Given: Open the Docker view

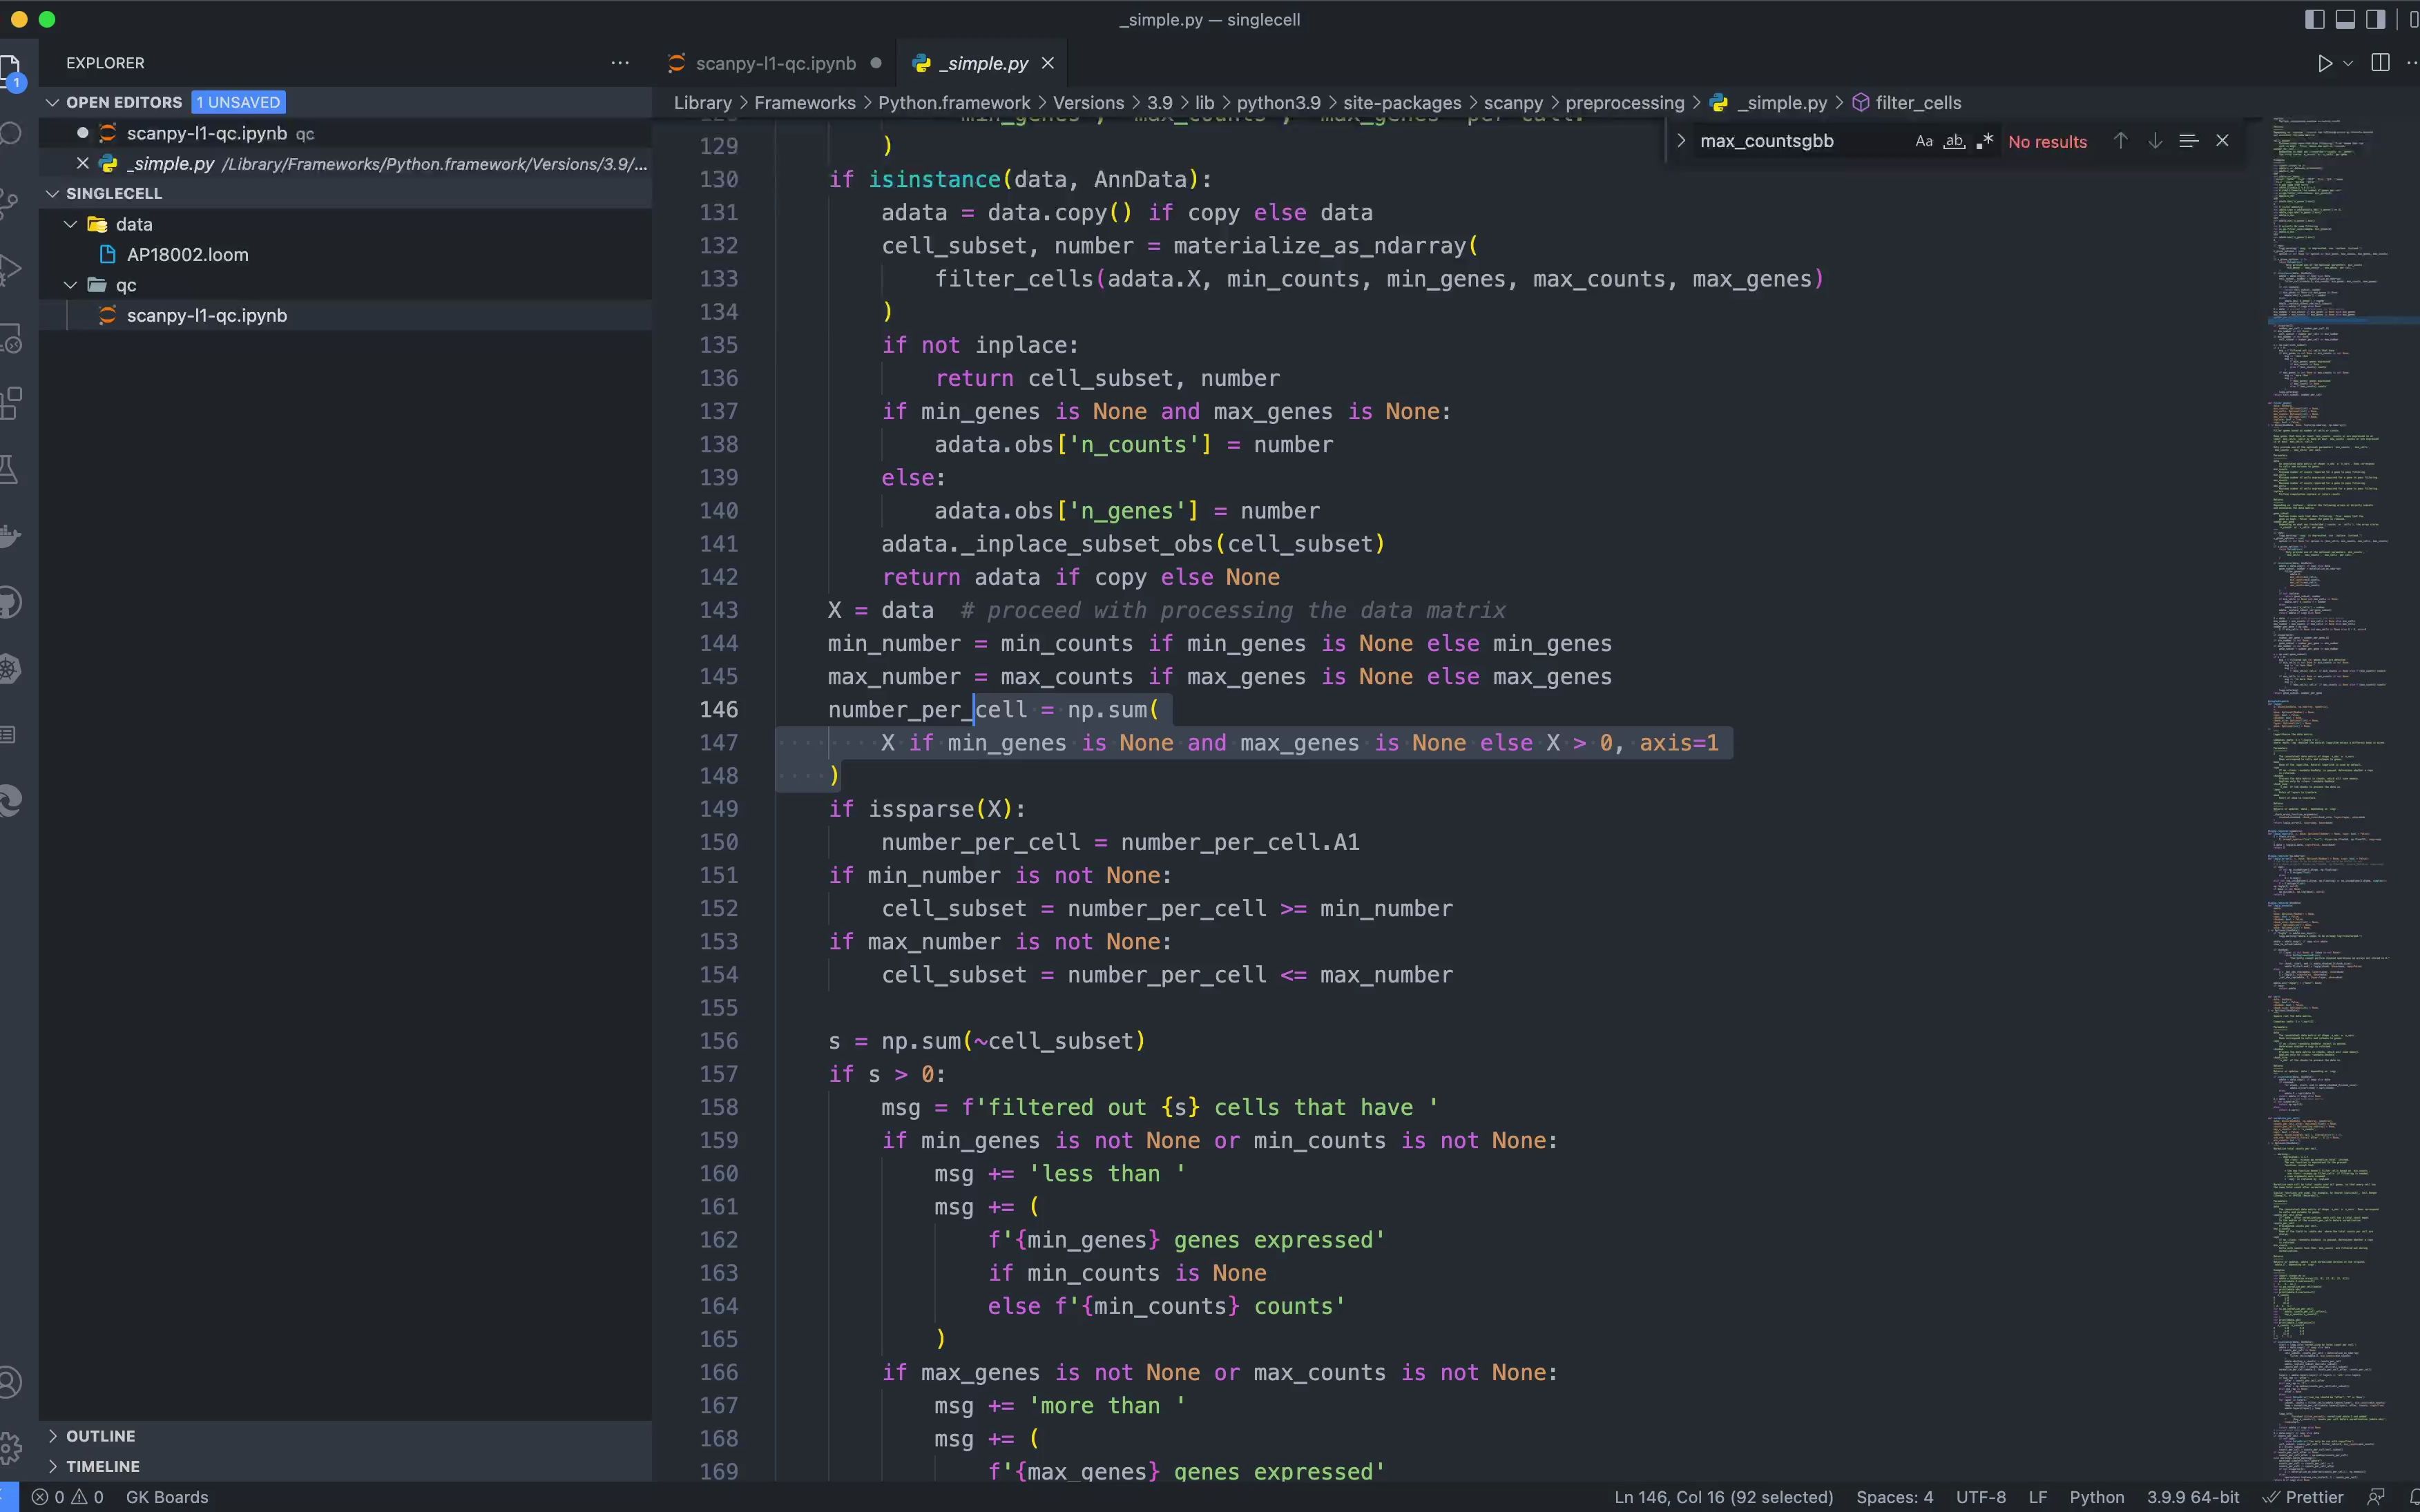Looking at the screenshot, I should tap(10, 536).
